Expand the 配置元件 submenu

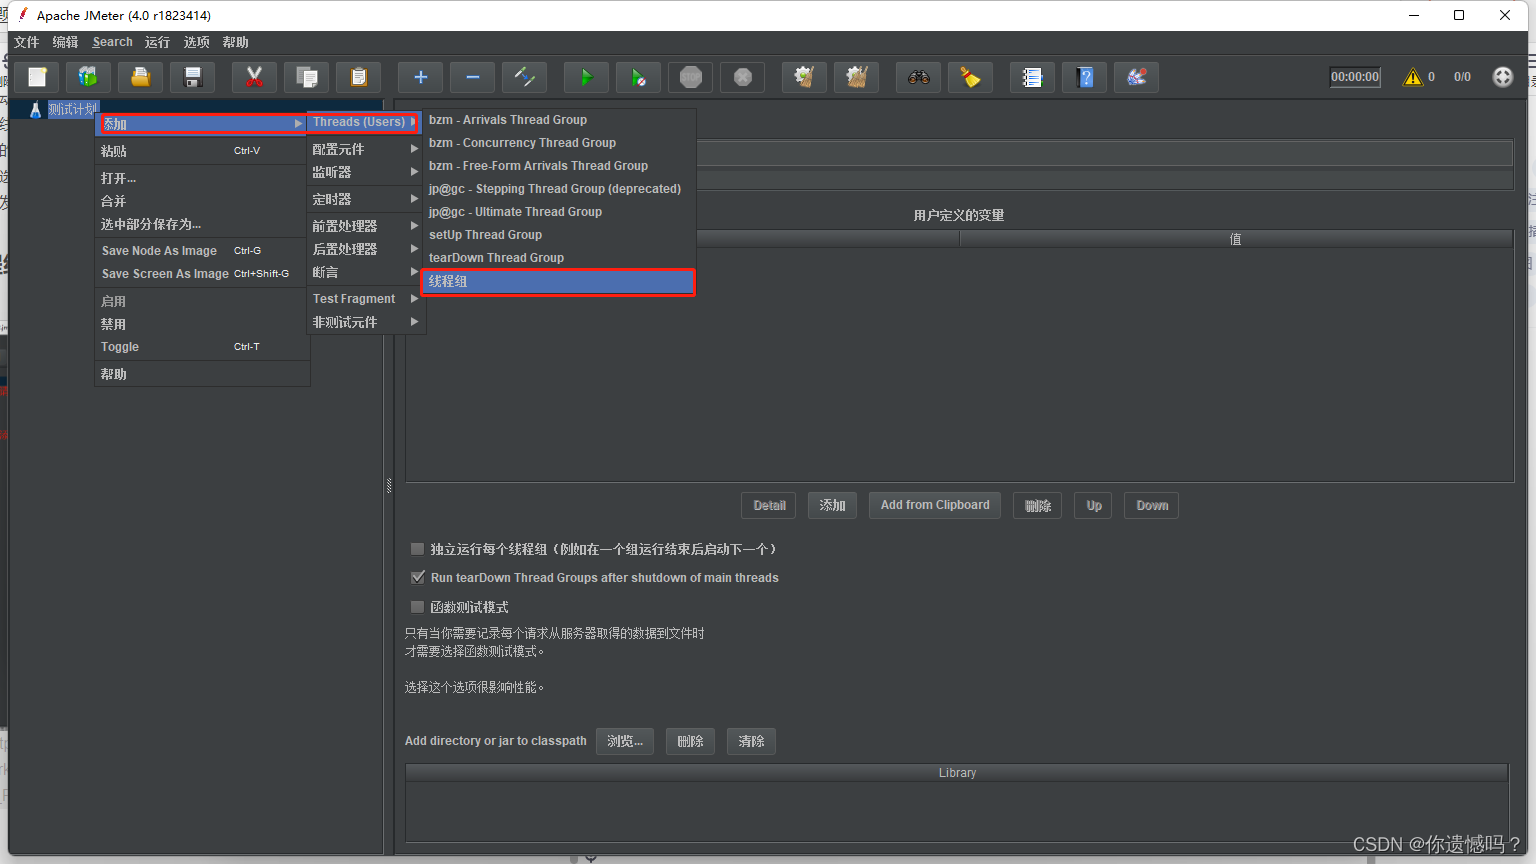366,149
